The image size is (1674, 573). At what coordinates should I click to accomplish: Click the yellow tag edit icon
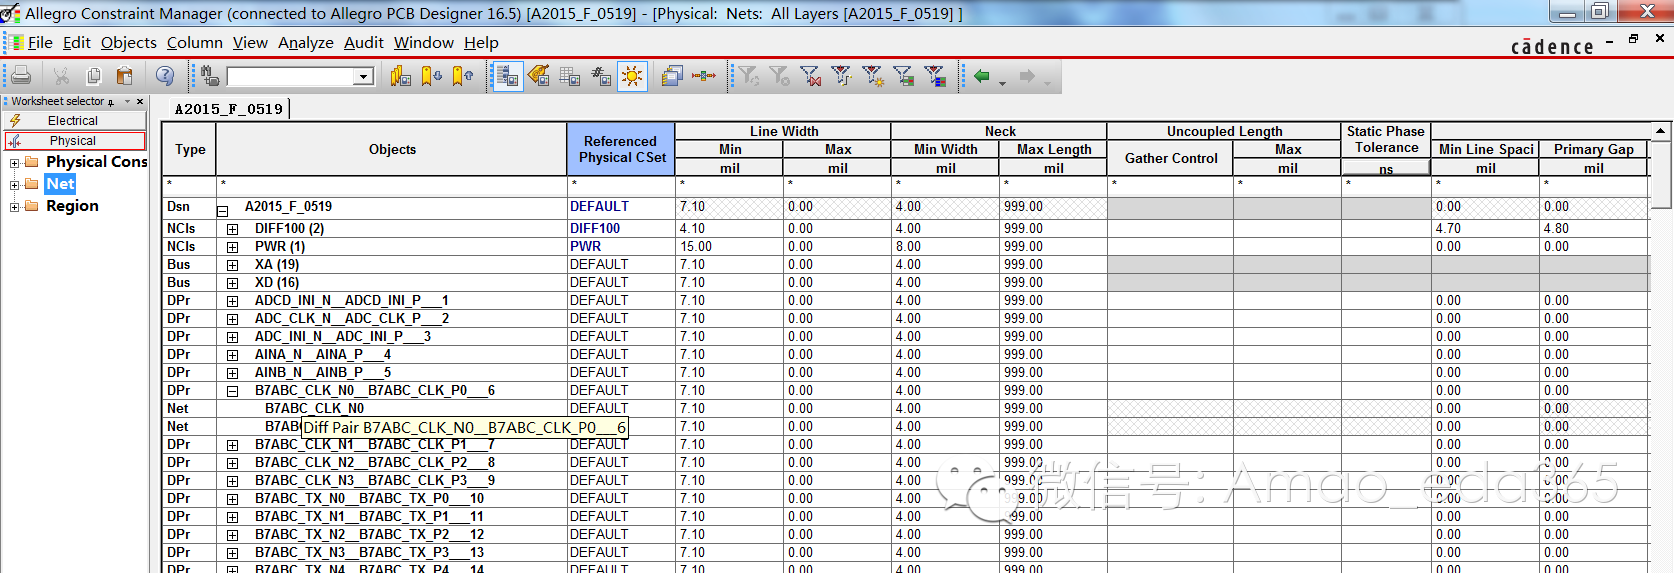point(539,76)
